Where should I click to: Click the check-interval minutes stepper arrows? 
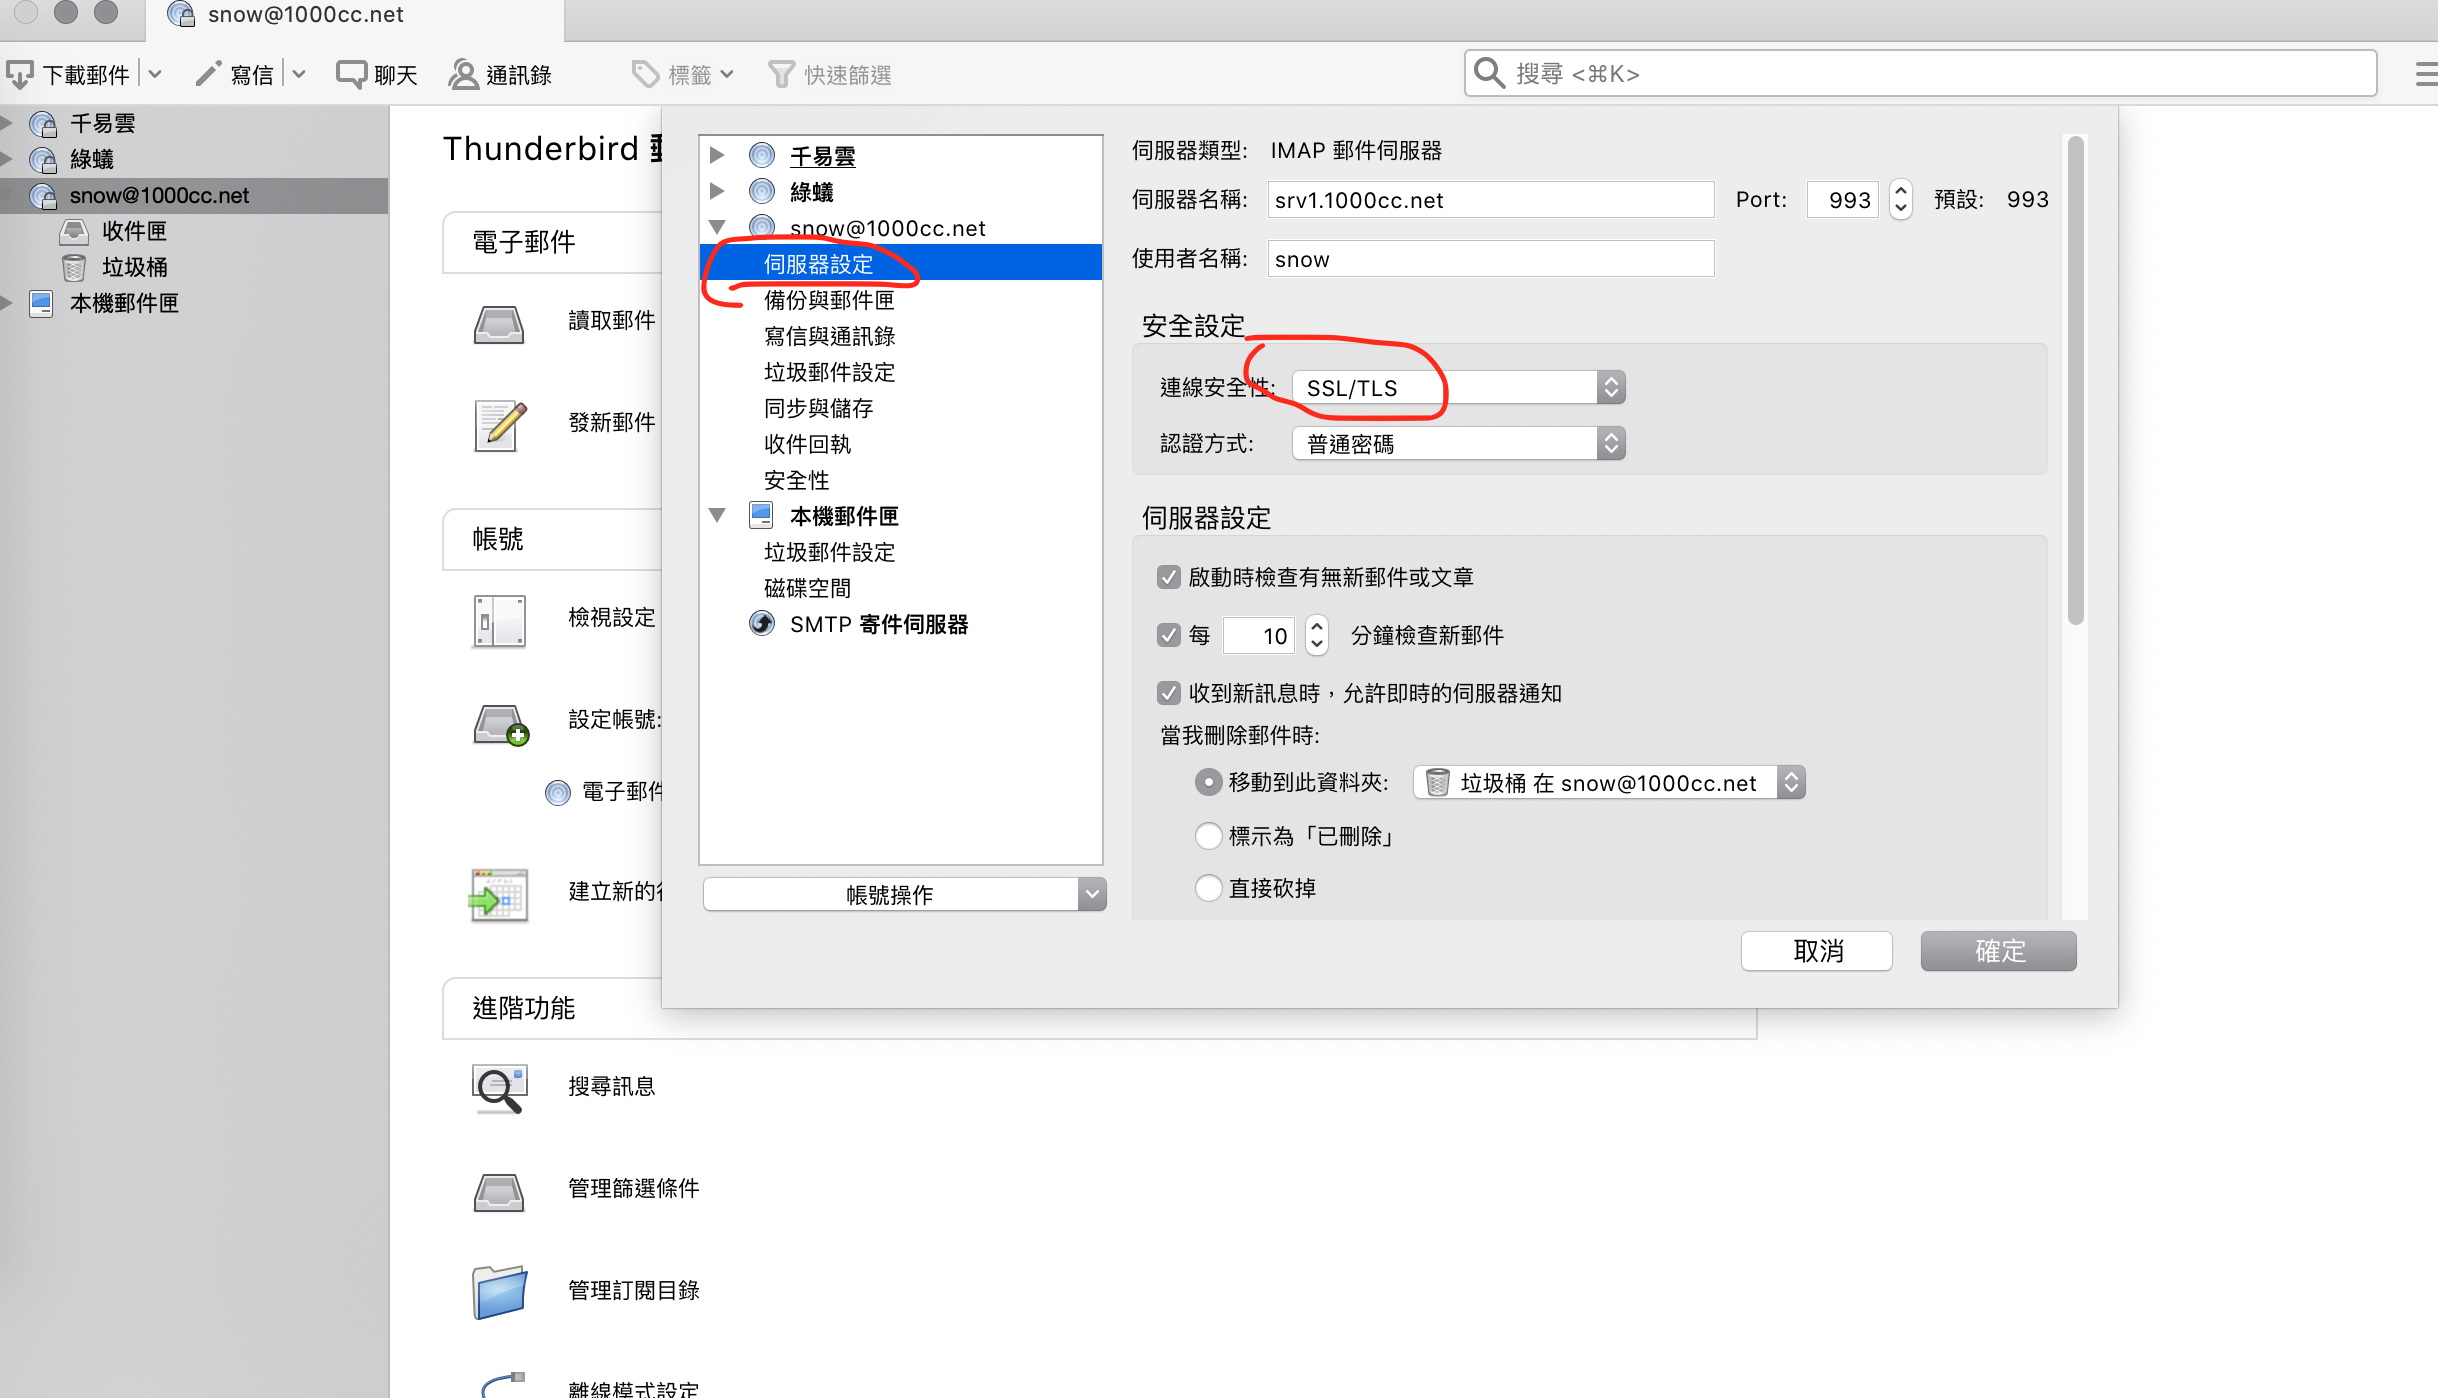tap(1317, 635)
